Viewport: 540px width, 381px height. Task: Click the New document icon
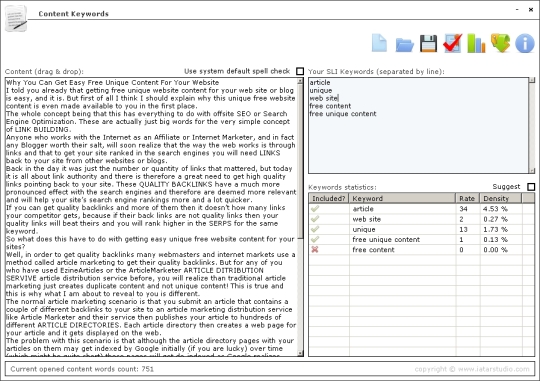[x=380, y=43]
